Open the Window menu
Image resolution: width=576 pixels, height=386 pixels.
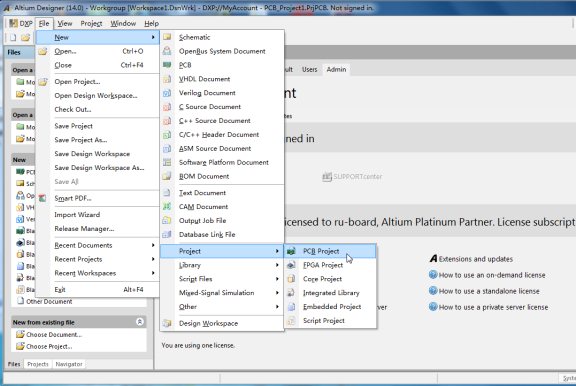123,24
